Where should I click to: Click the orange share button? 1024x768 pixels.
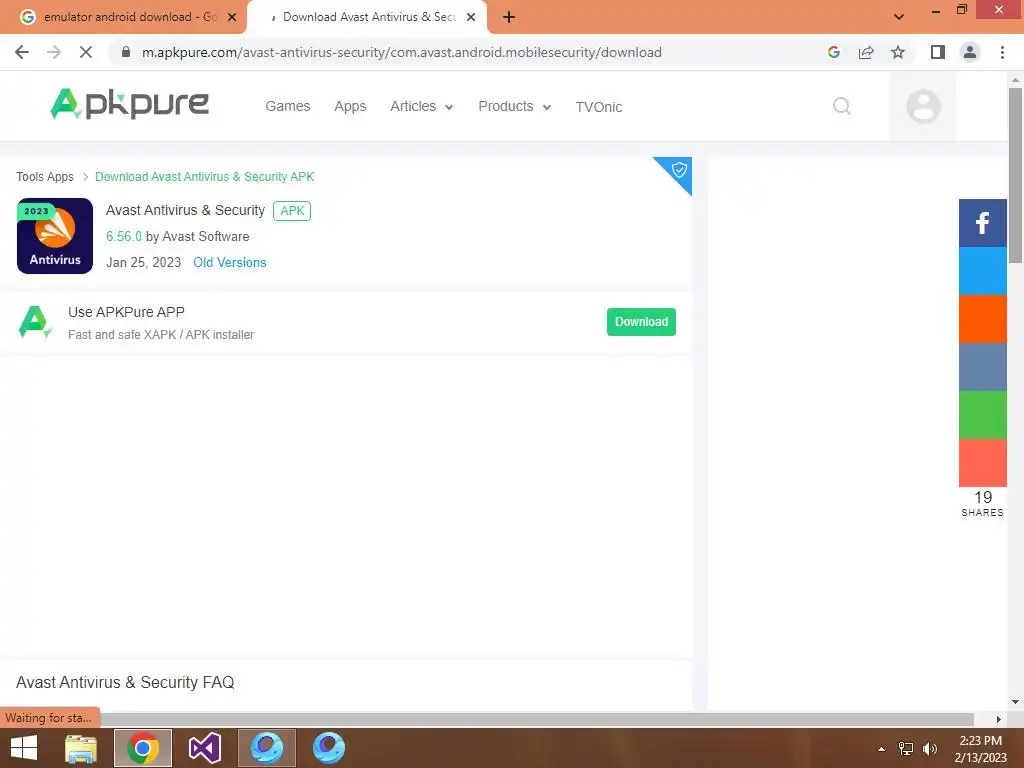[982, 319]
